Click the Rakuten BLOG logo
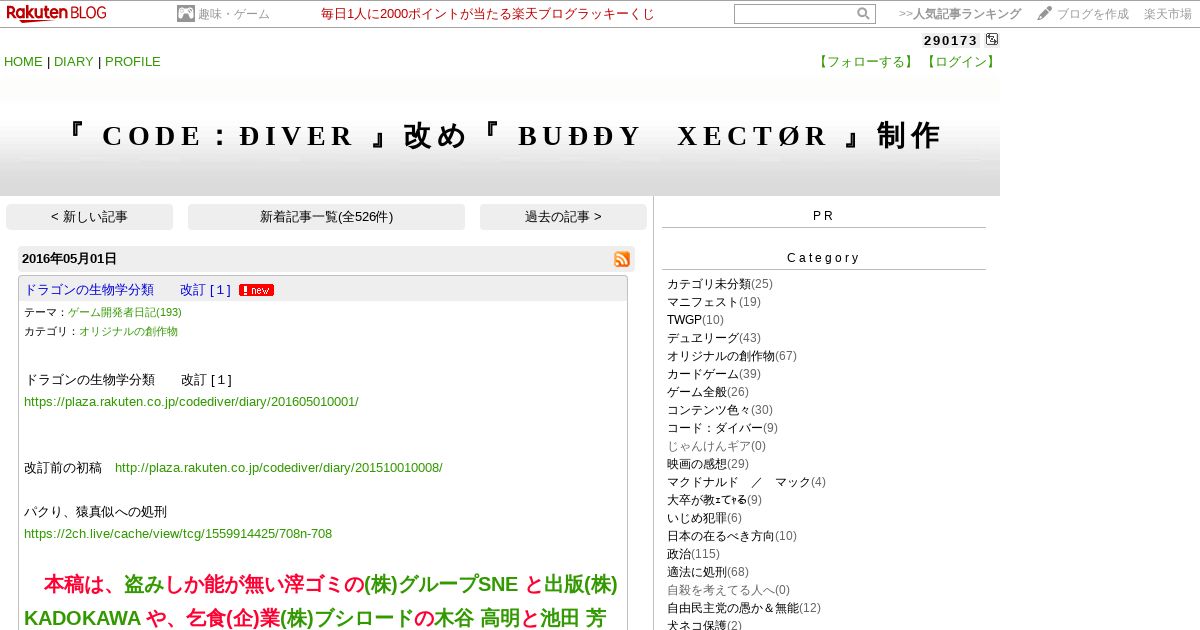The width and height of the screenshot is (1200, 630). coord(56,13)
